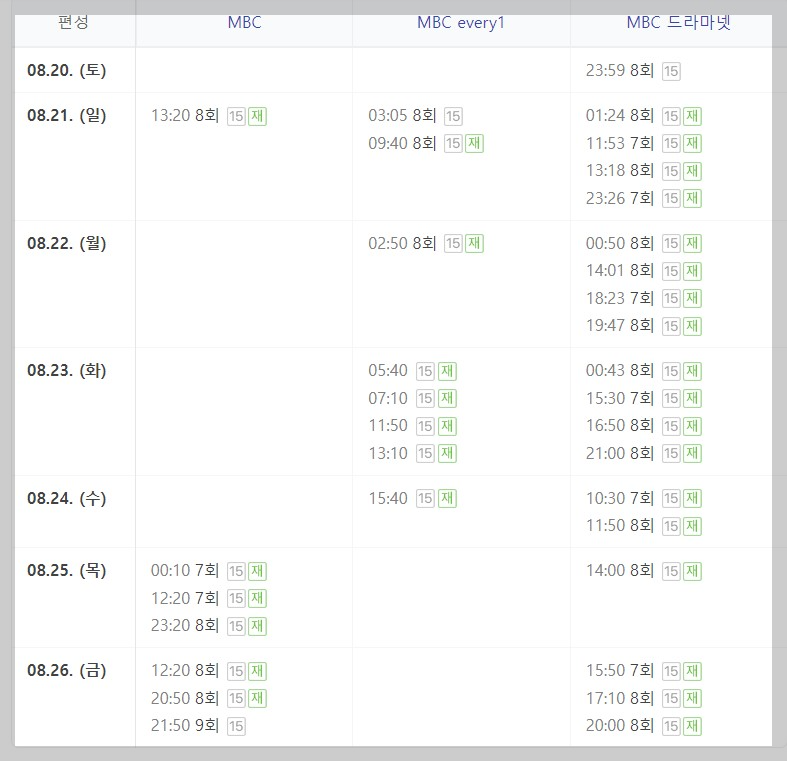Click the 02:50 8회 entry
Screen dimensions: 787x761
[403, 243]
